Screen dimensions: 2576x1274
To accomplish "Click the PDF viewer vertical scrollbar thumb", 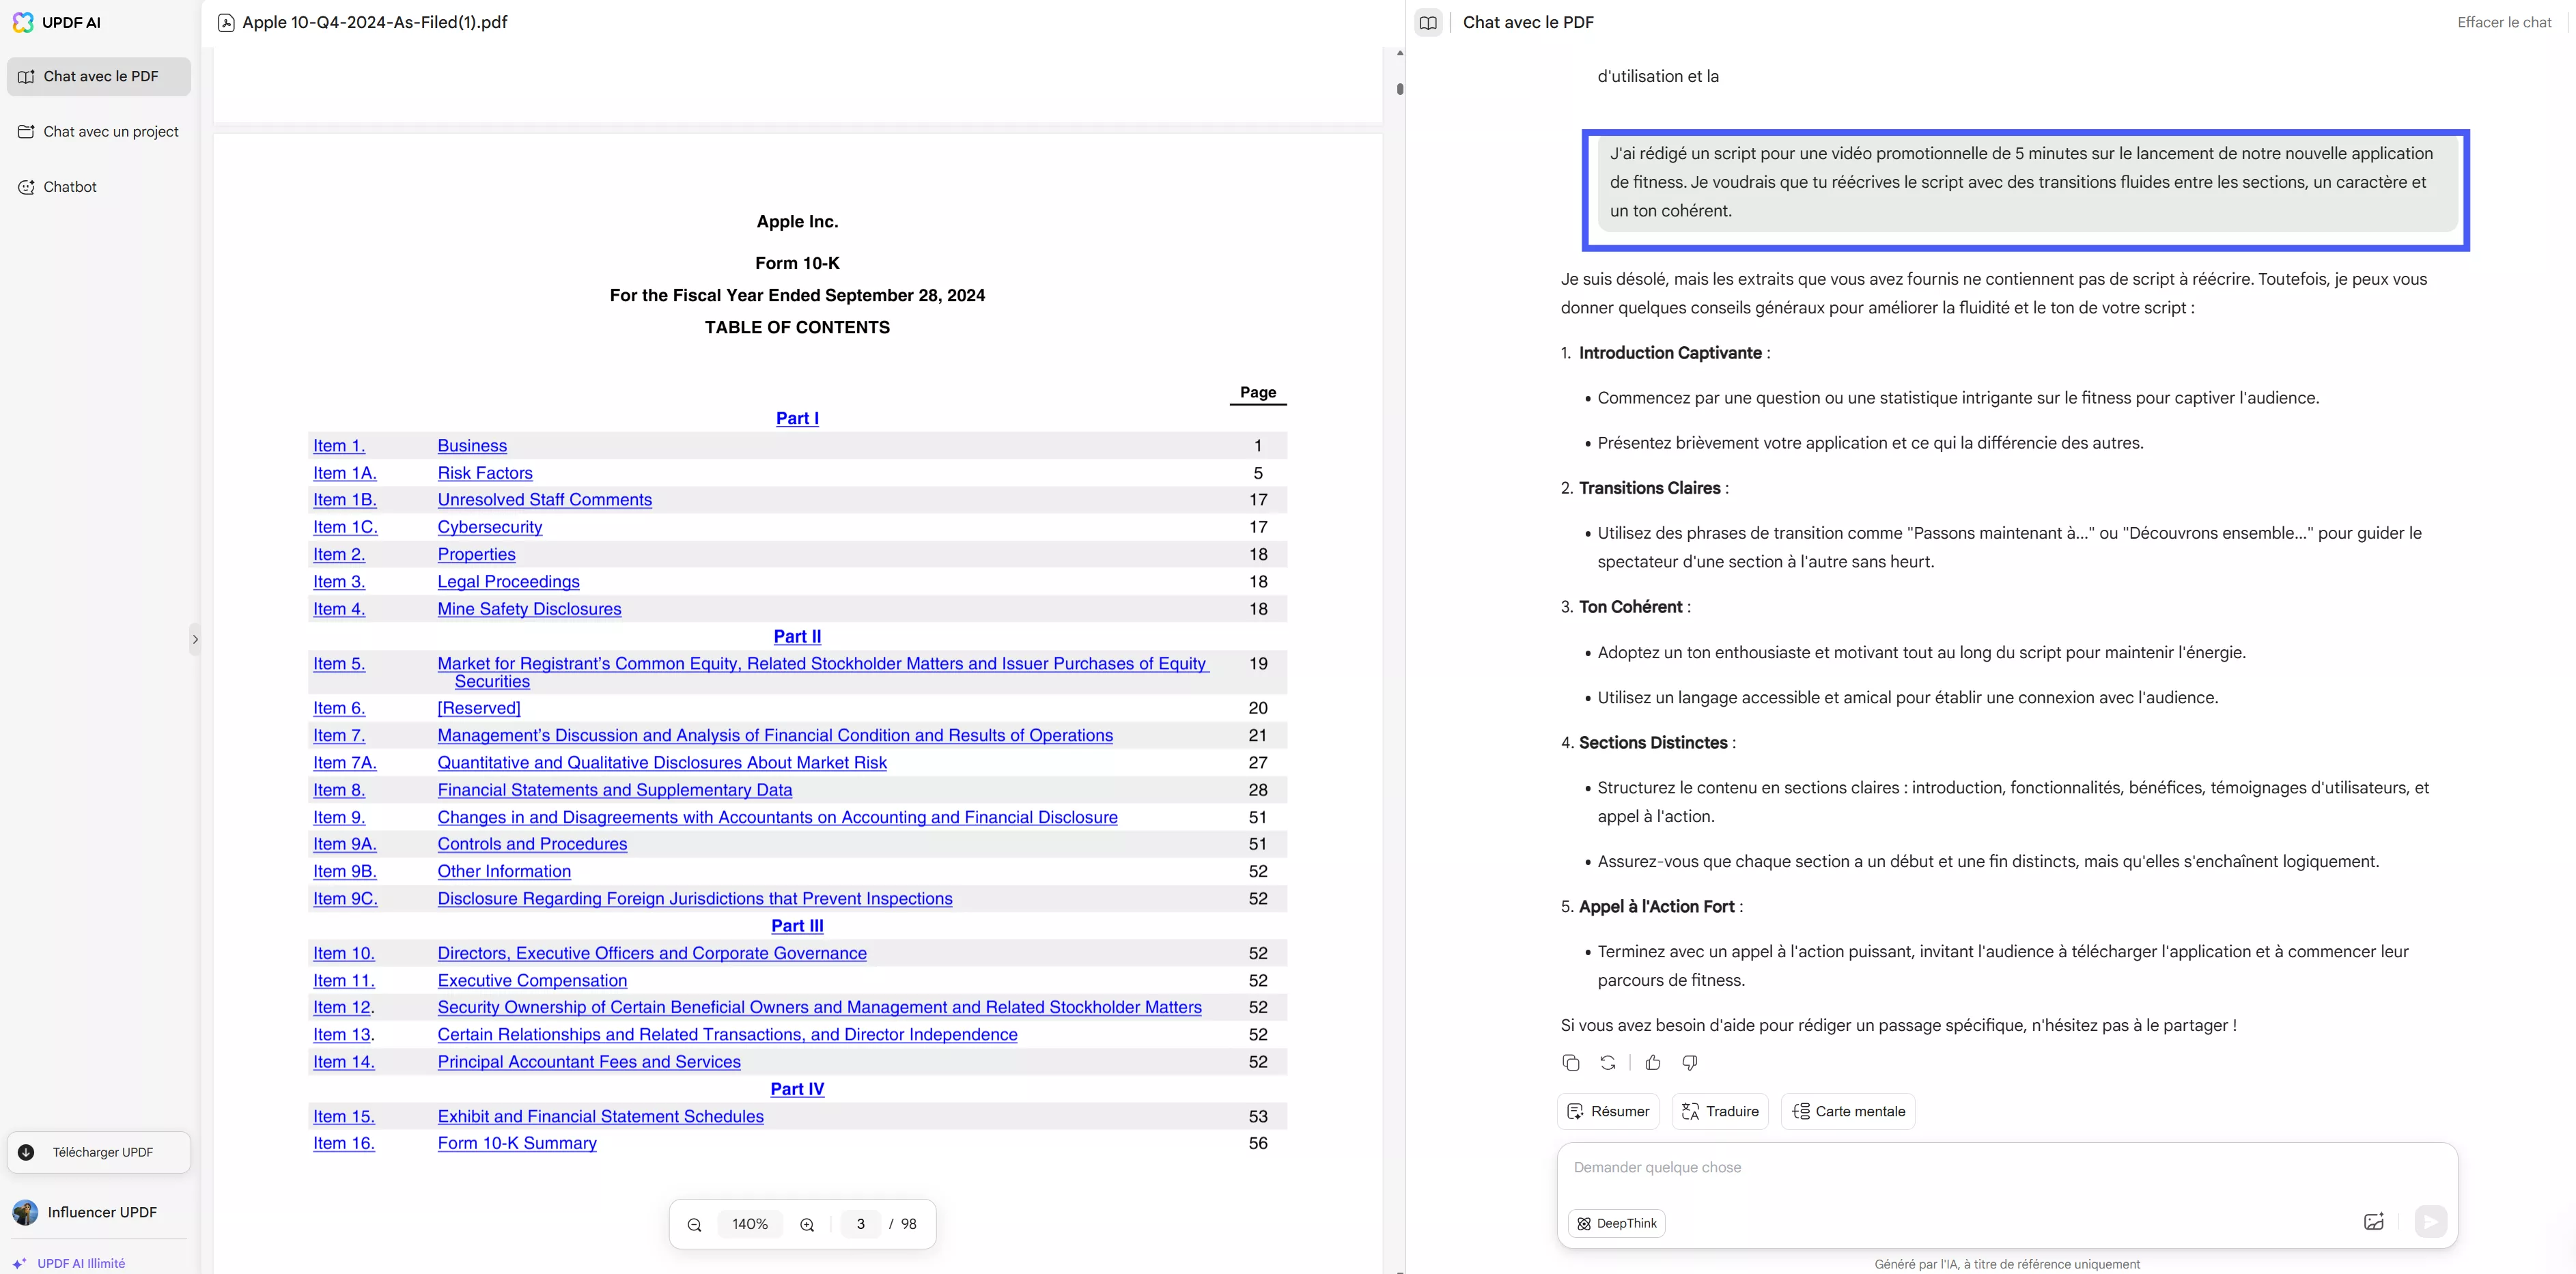I will tap(1400, 89).
